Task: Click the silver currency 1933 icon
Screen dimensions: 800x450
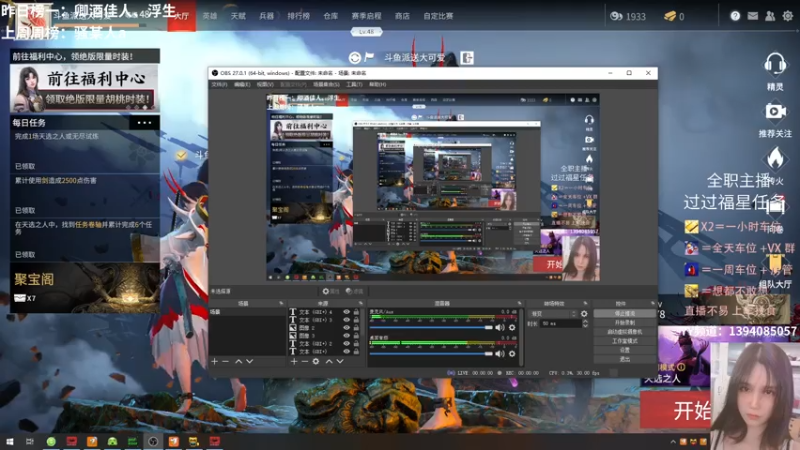Action: (x=616, y=16)
